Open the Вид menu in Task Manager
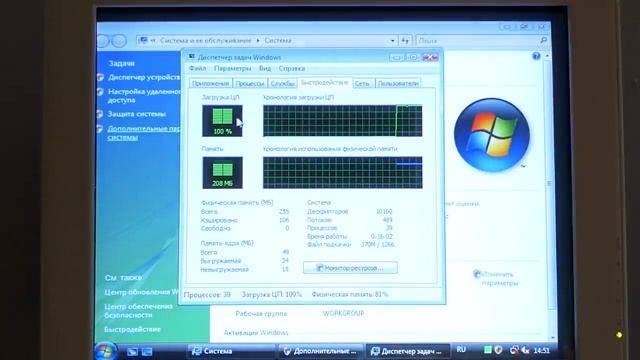The height and width of the screenshot is (360, 640). point(265,69)
